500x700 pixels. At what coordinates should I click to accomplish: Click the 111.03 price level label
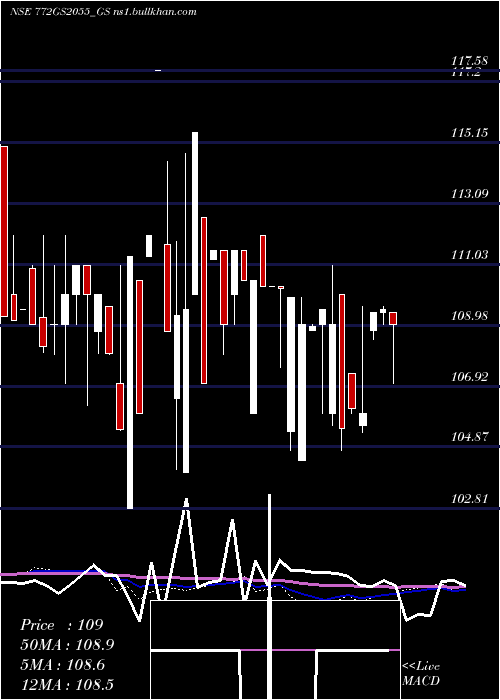[469, 255]
